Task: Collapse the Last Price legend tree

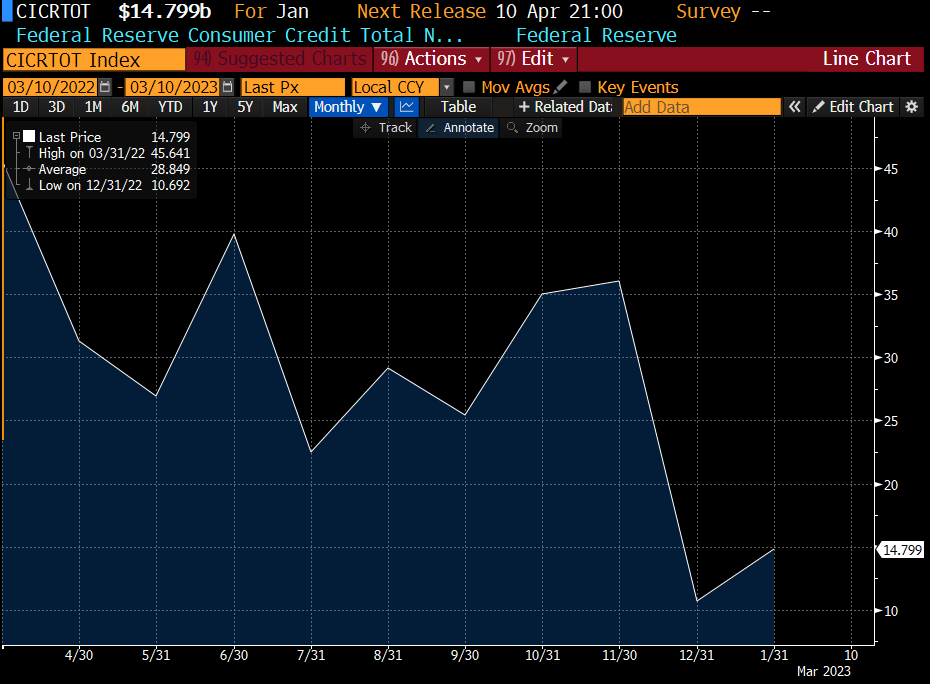Action: coord(16,136)
